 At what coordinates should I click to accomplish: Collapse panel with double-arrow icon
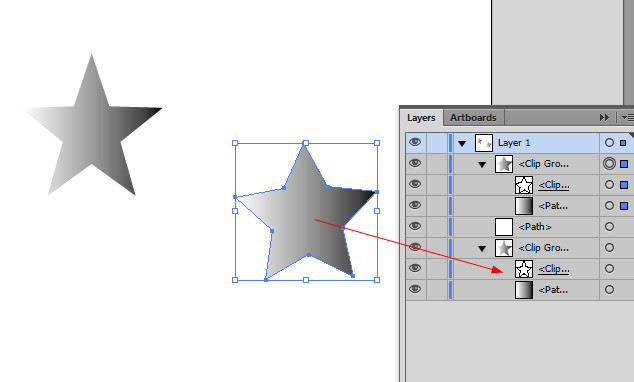[604, 118]
